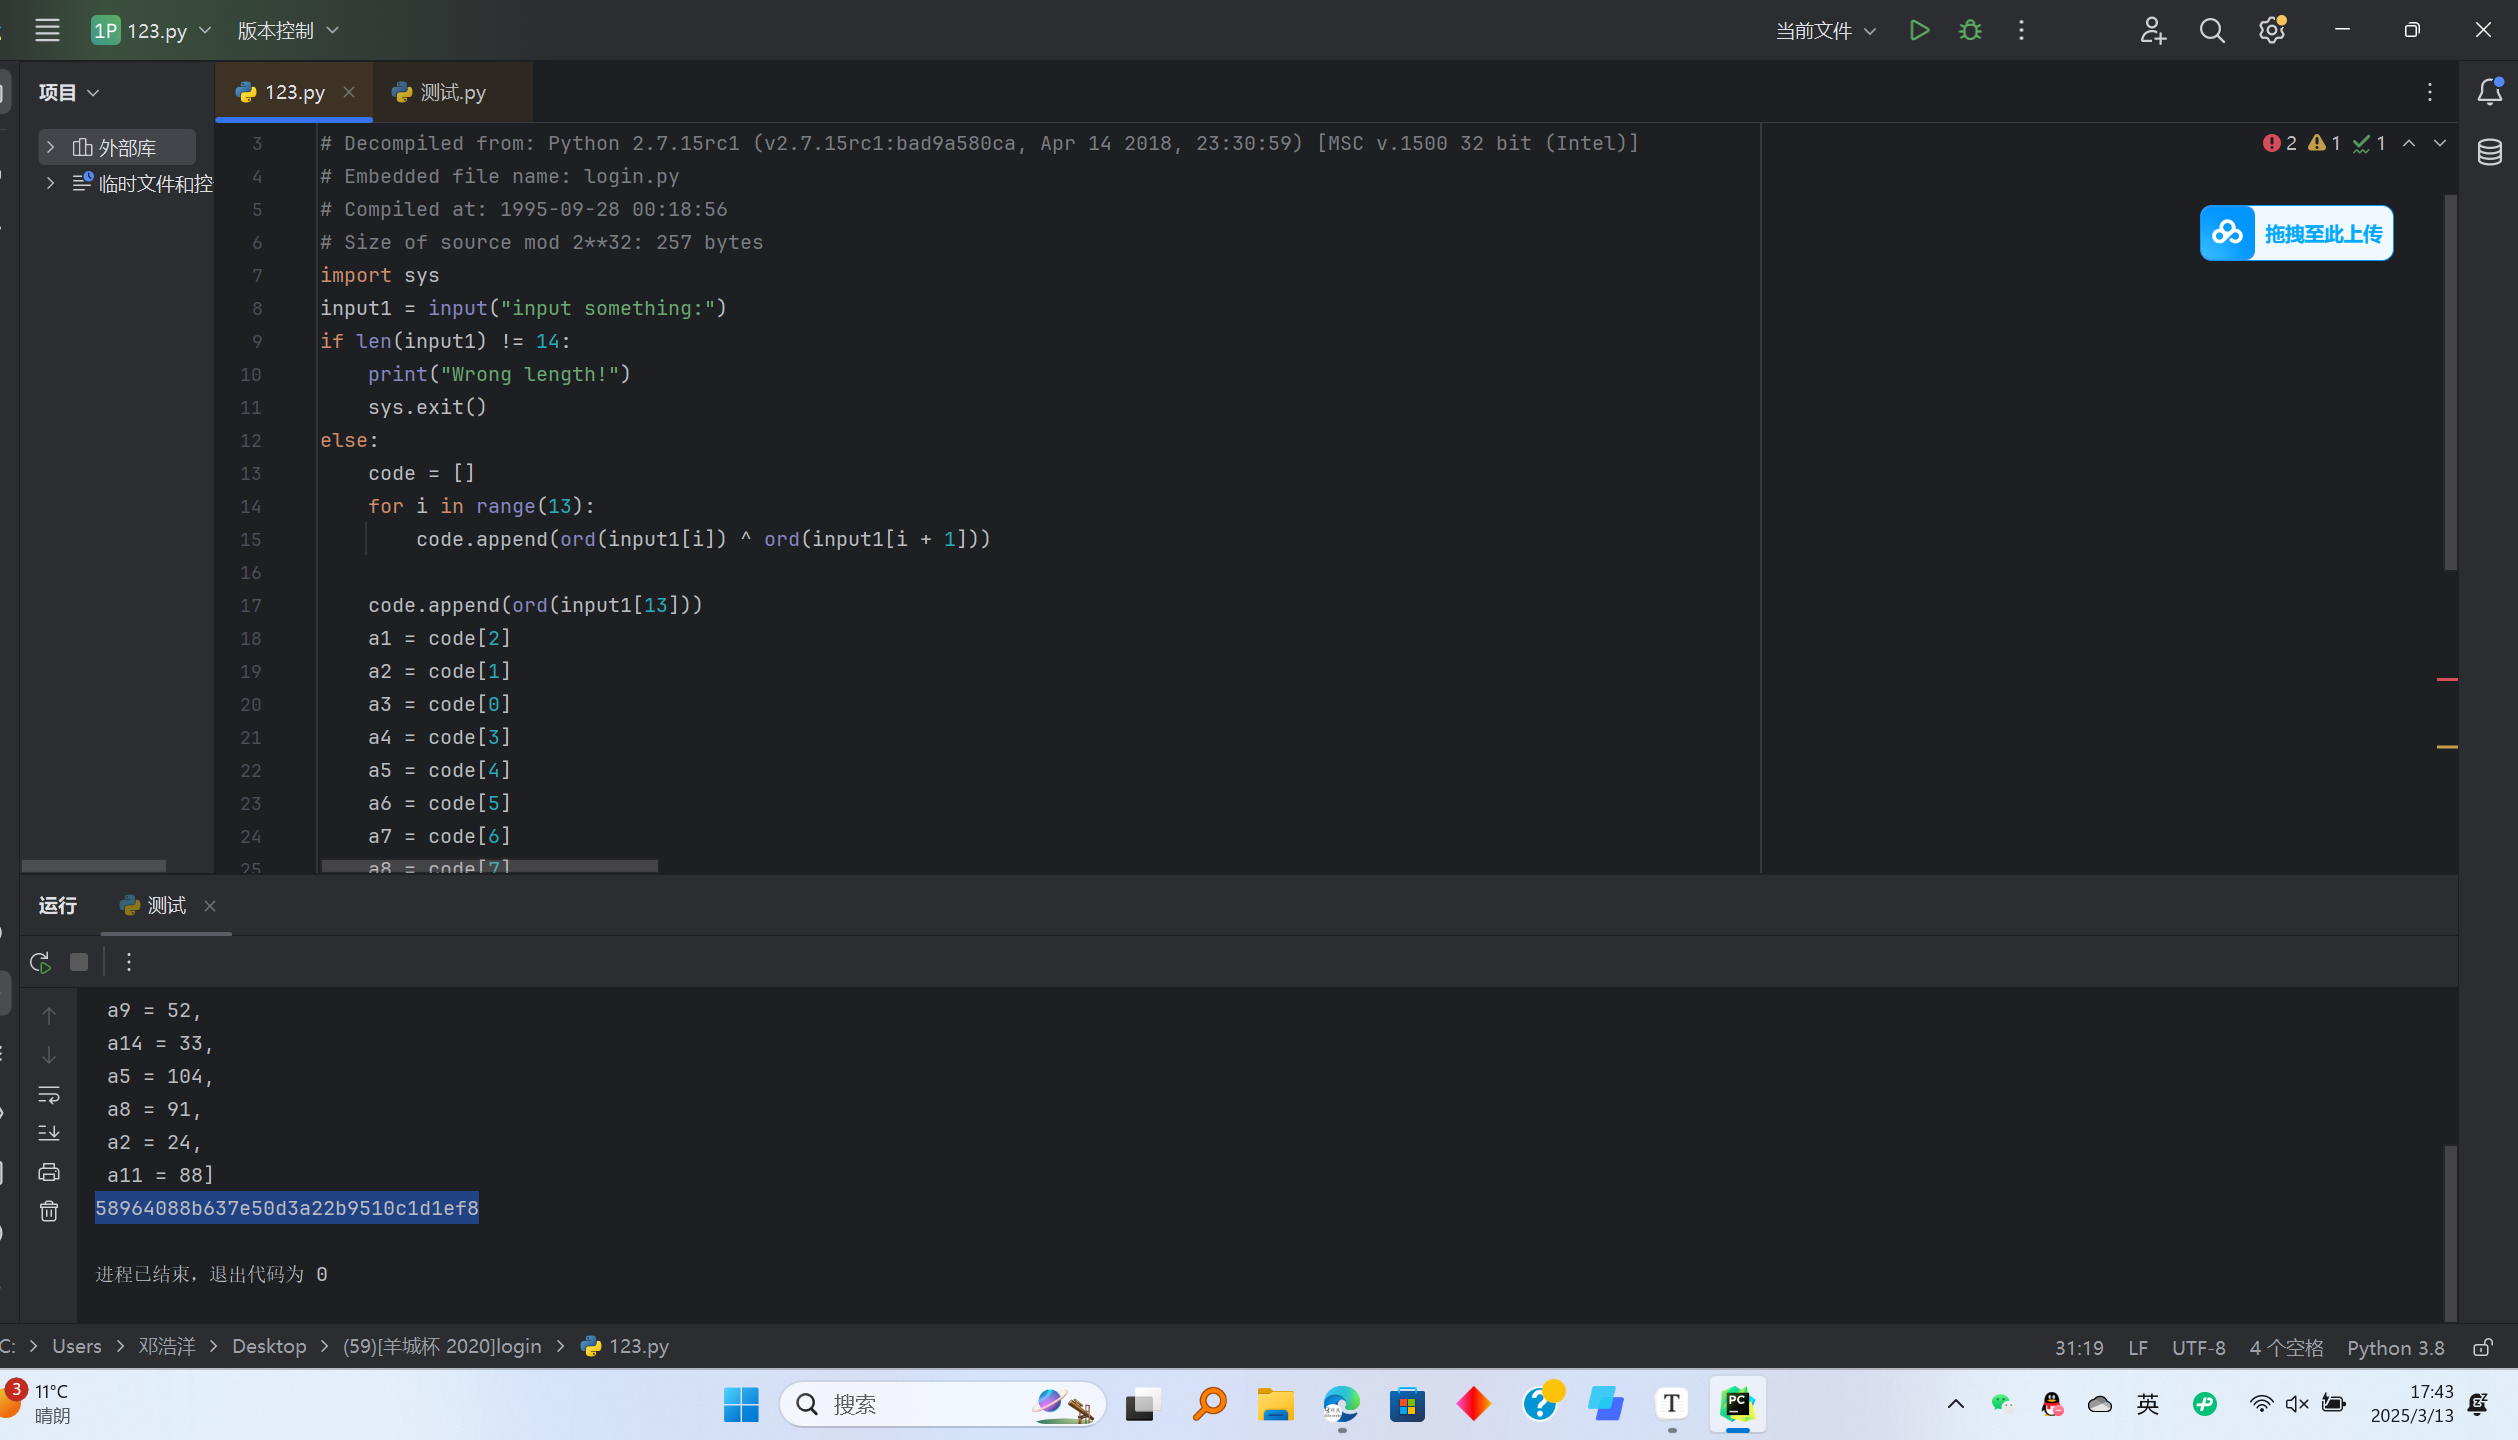Open 当前文件 run configuration dropdown

1825,30
